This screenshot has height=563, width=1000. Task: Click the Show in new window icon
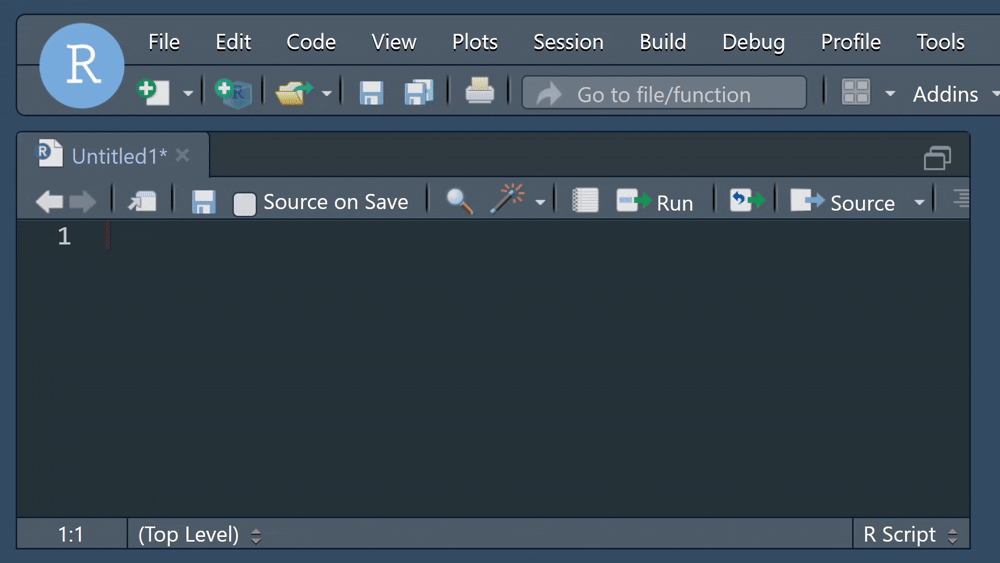click(x=142, y=201)
